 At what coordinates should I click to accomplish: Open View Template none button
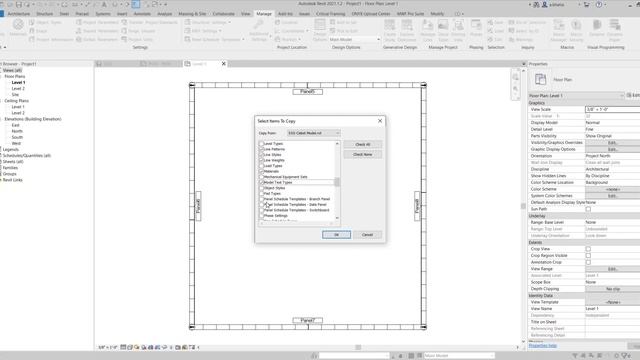pyautogui.click(x=612, y=302)
